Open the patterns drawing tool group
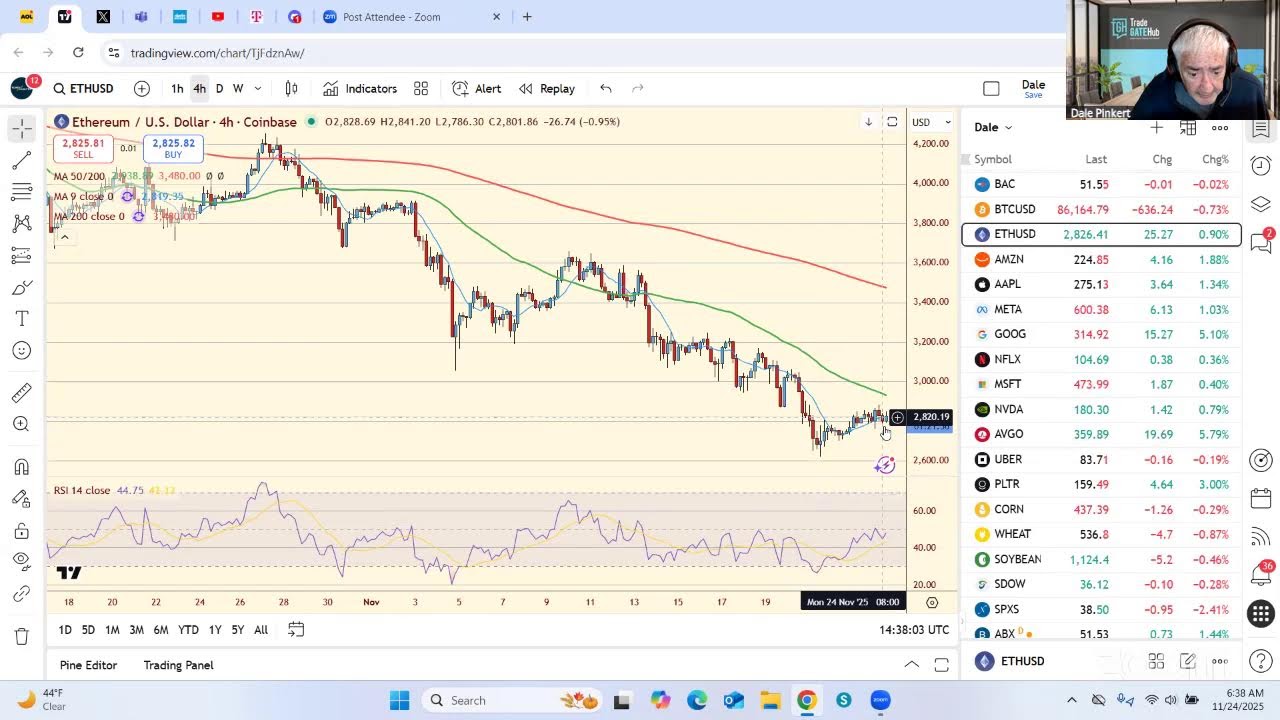The image size is (1280, 720). pyautogui.click(x=22, y=224)
